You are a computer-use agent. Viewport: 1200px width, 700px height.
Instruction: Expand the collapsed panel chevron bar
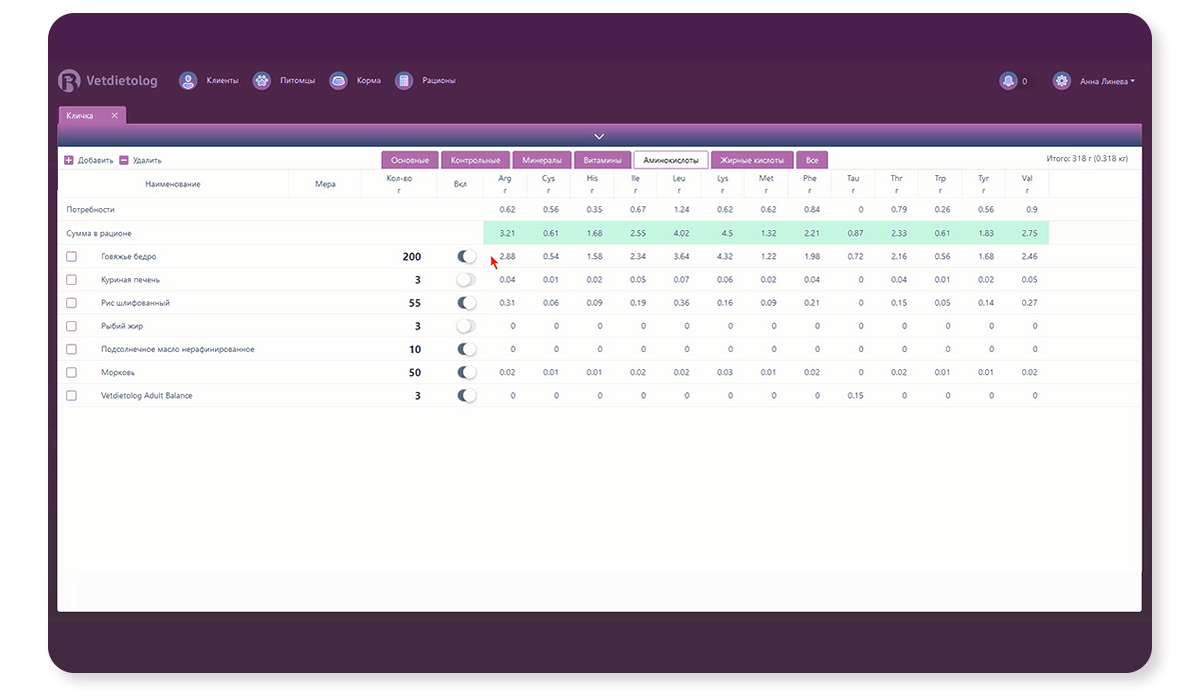click(599, 136)
